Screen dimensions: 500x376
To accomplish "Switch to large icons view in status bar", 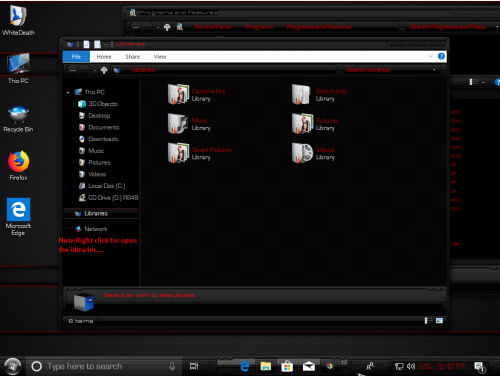I will click(x=439, y=321).
